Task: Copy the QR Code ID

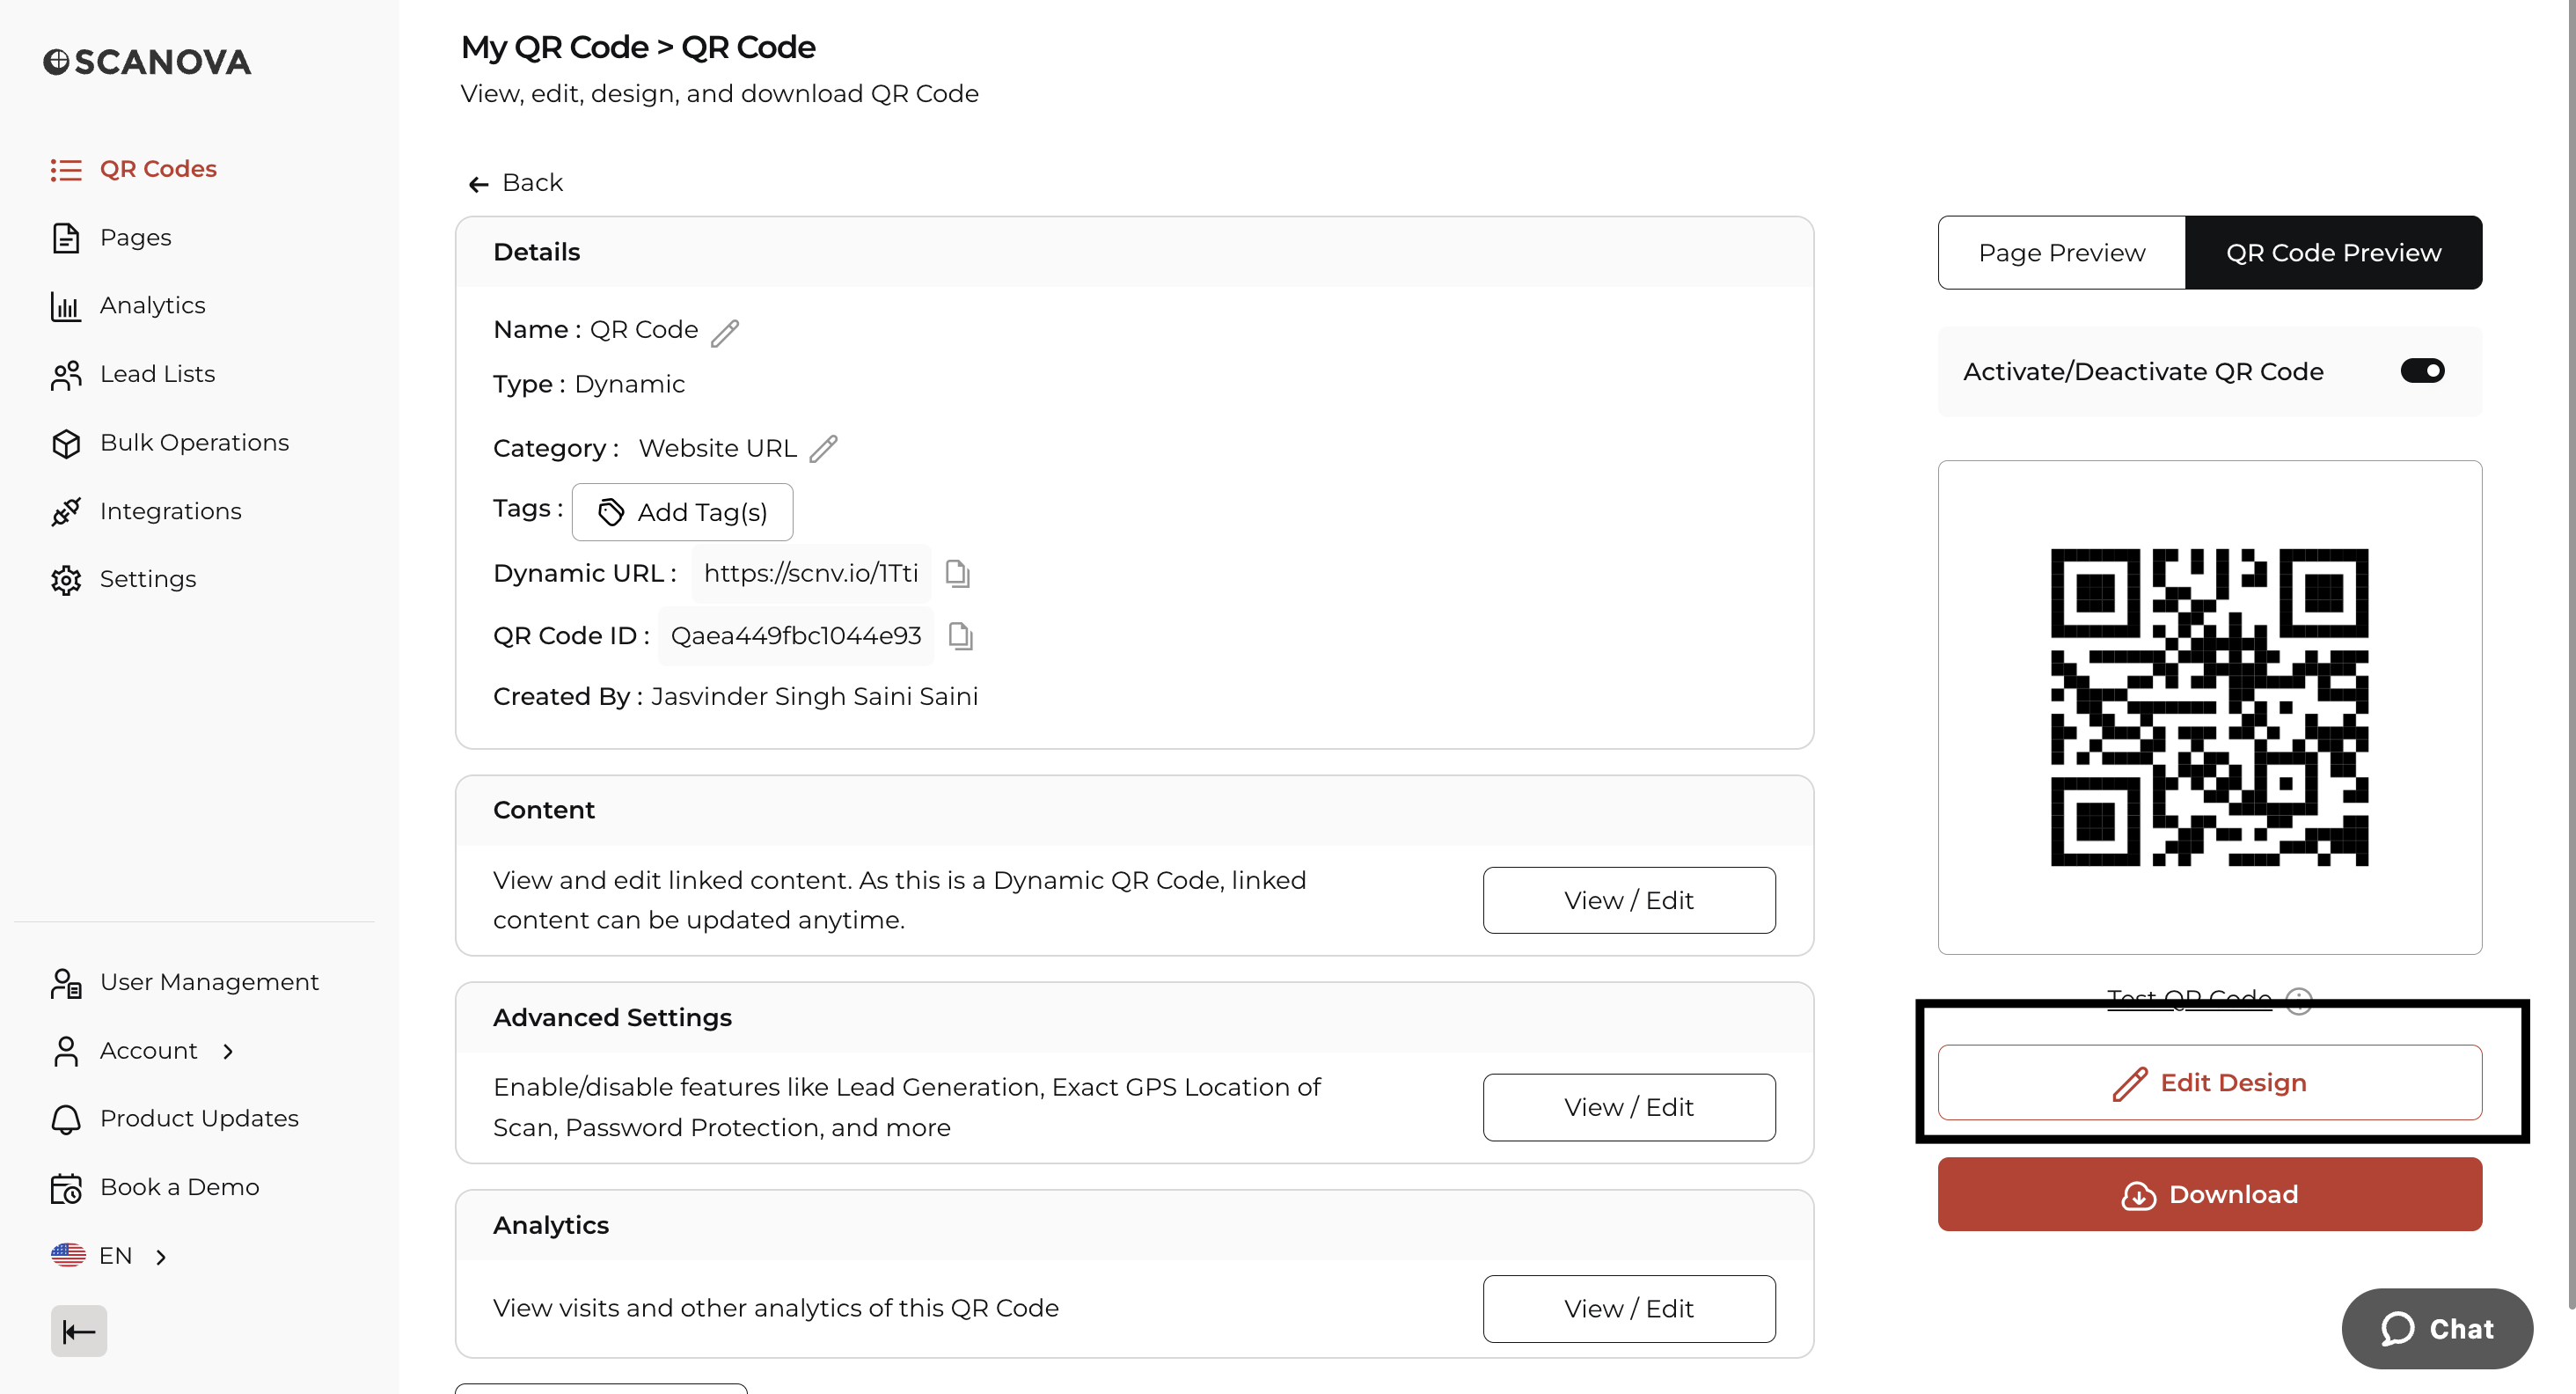Action: tap(960, 636)
